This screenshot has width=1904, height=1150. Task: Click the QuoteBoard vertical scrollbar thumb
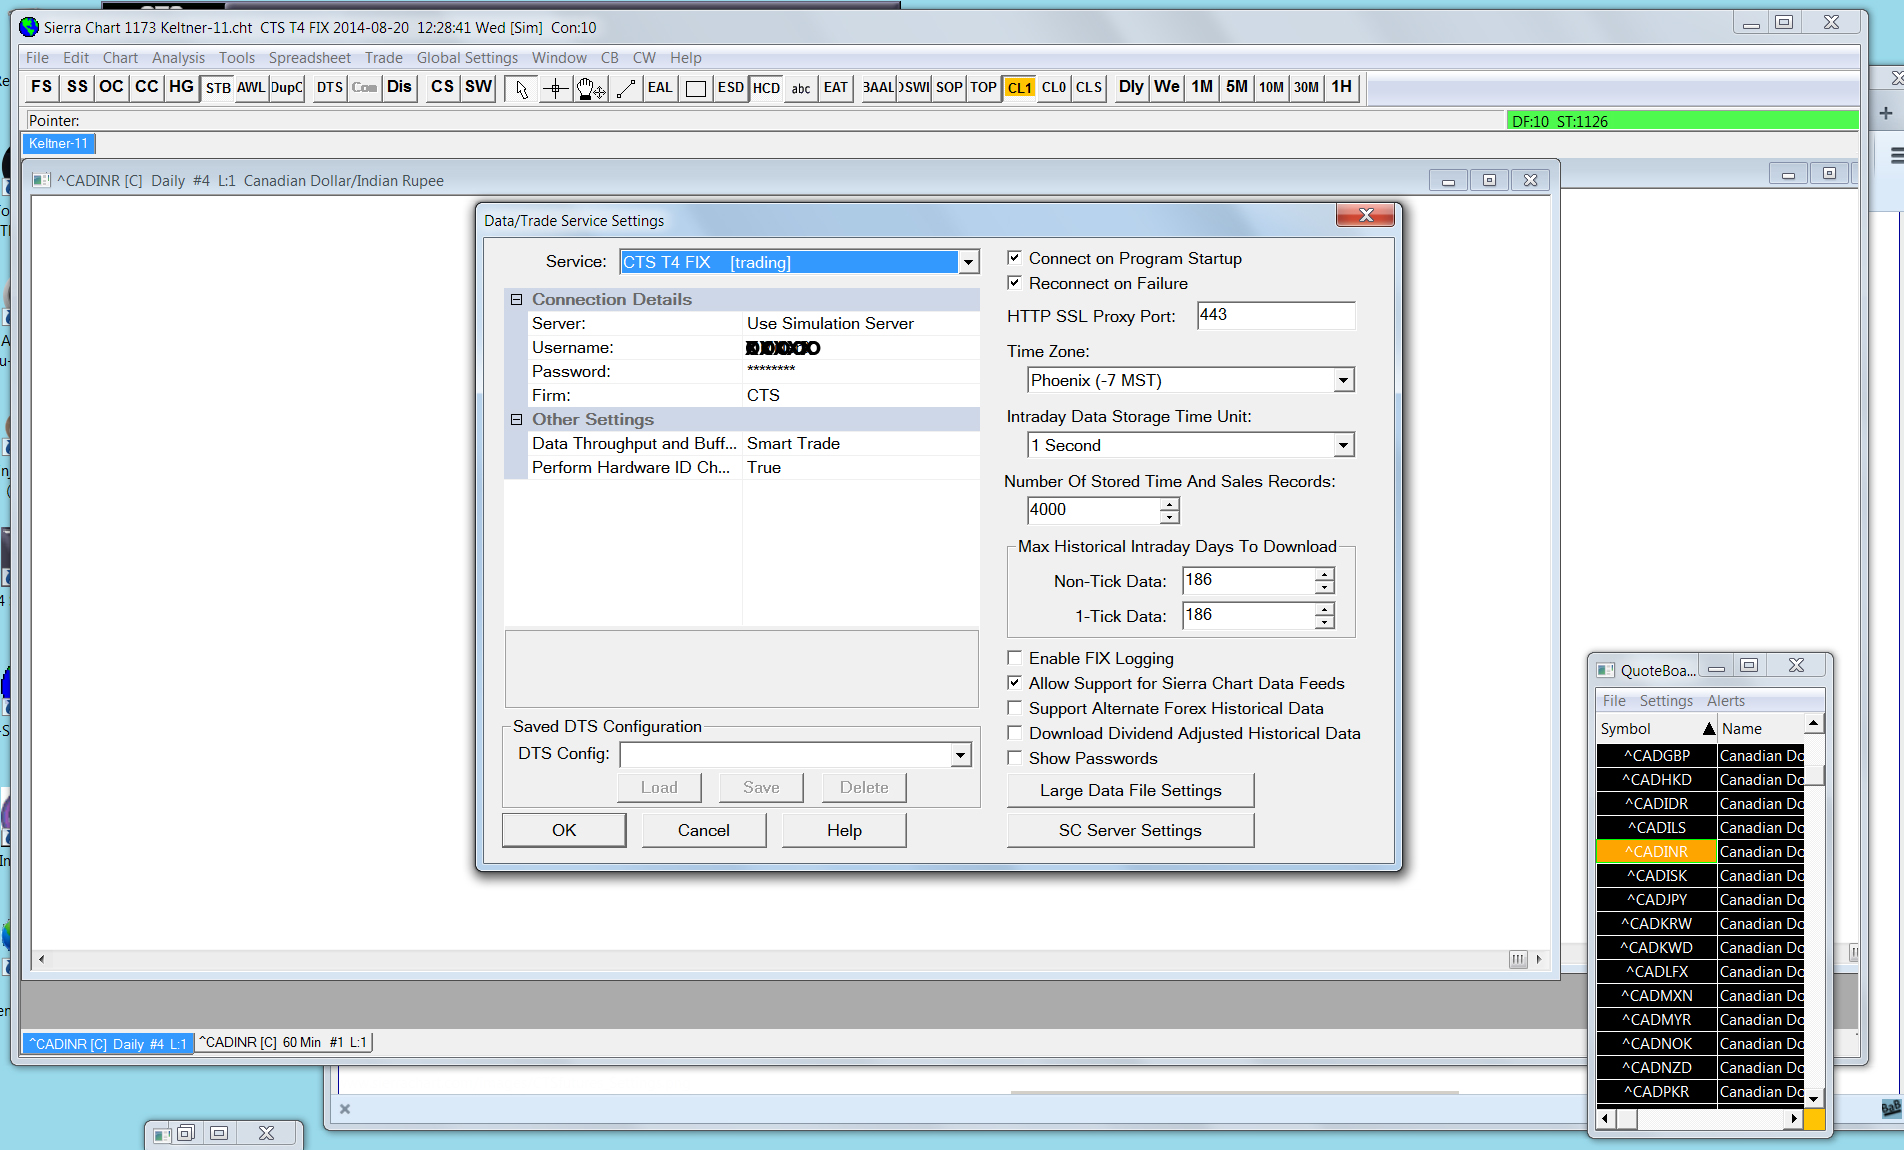(1814, 775)
